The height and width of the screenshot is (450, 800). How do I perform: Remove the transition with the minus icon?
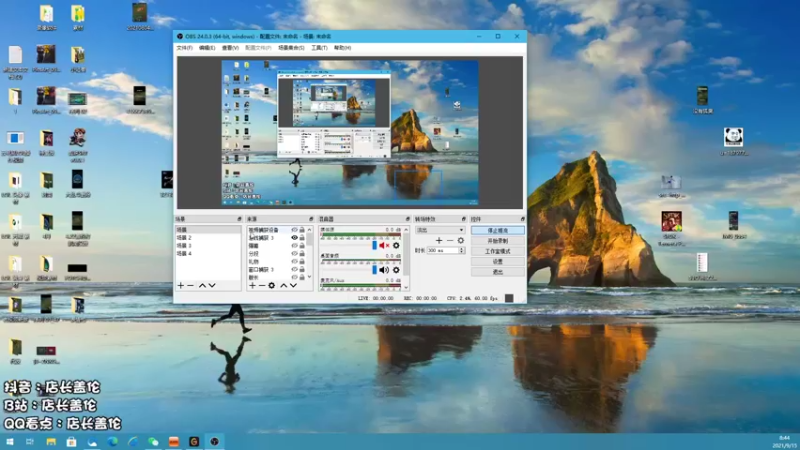click(x=449, y=240)
